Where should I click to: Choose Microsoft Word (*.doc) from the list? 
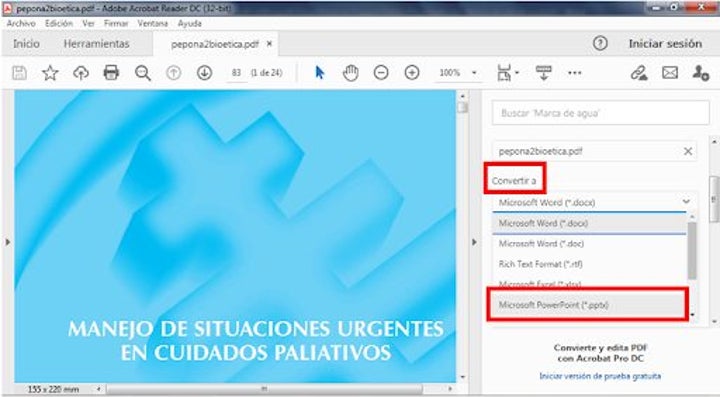point(589,244)
